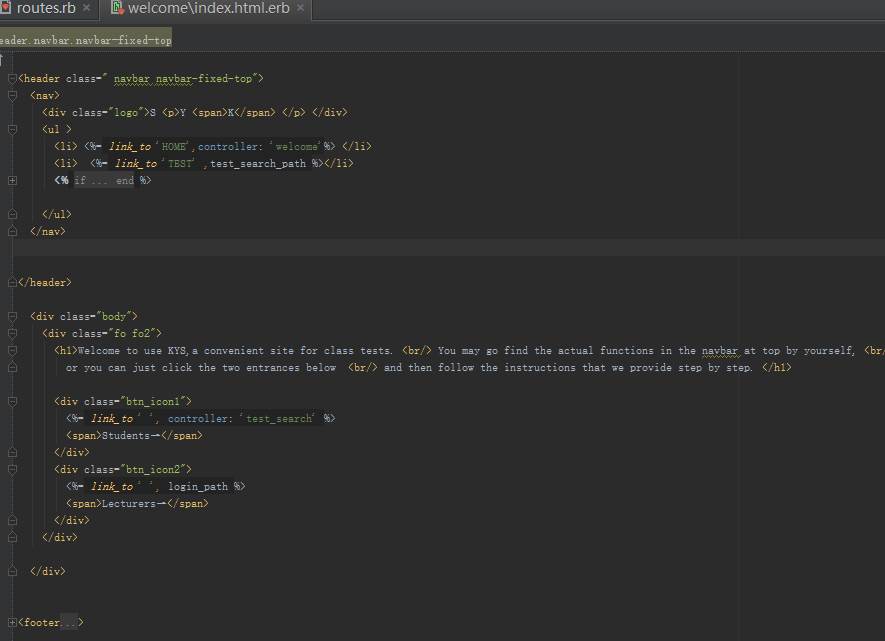Screen dimensions: 885x641
Task: Collapse the header tag fold marker
Action: tap(12, 78)
